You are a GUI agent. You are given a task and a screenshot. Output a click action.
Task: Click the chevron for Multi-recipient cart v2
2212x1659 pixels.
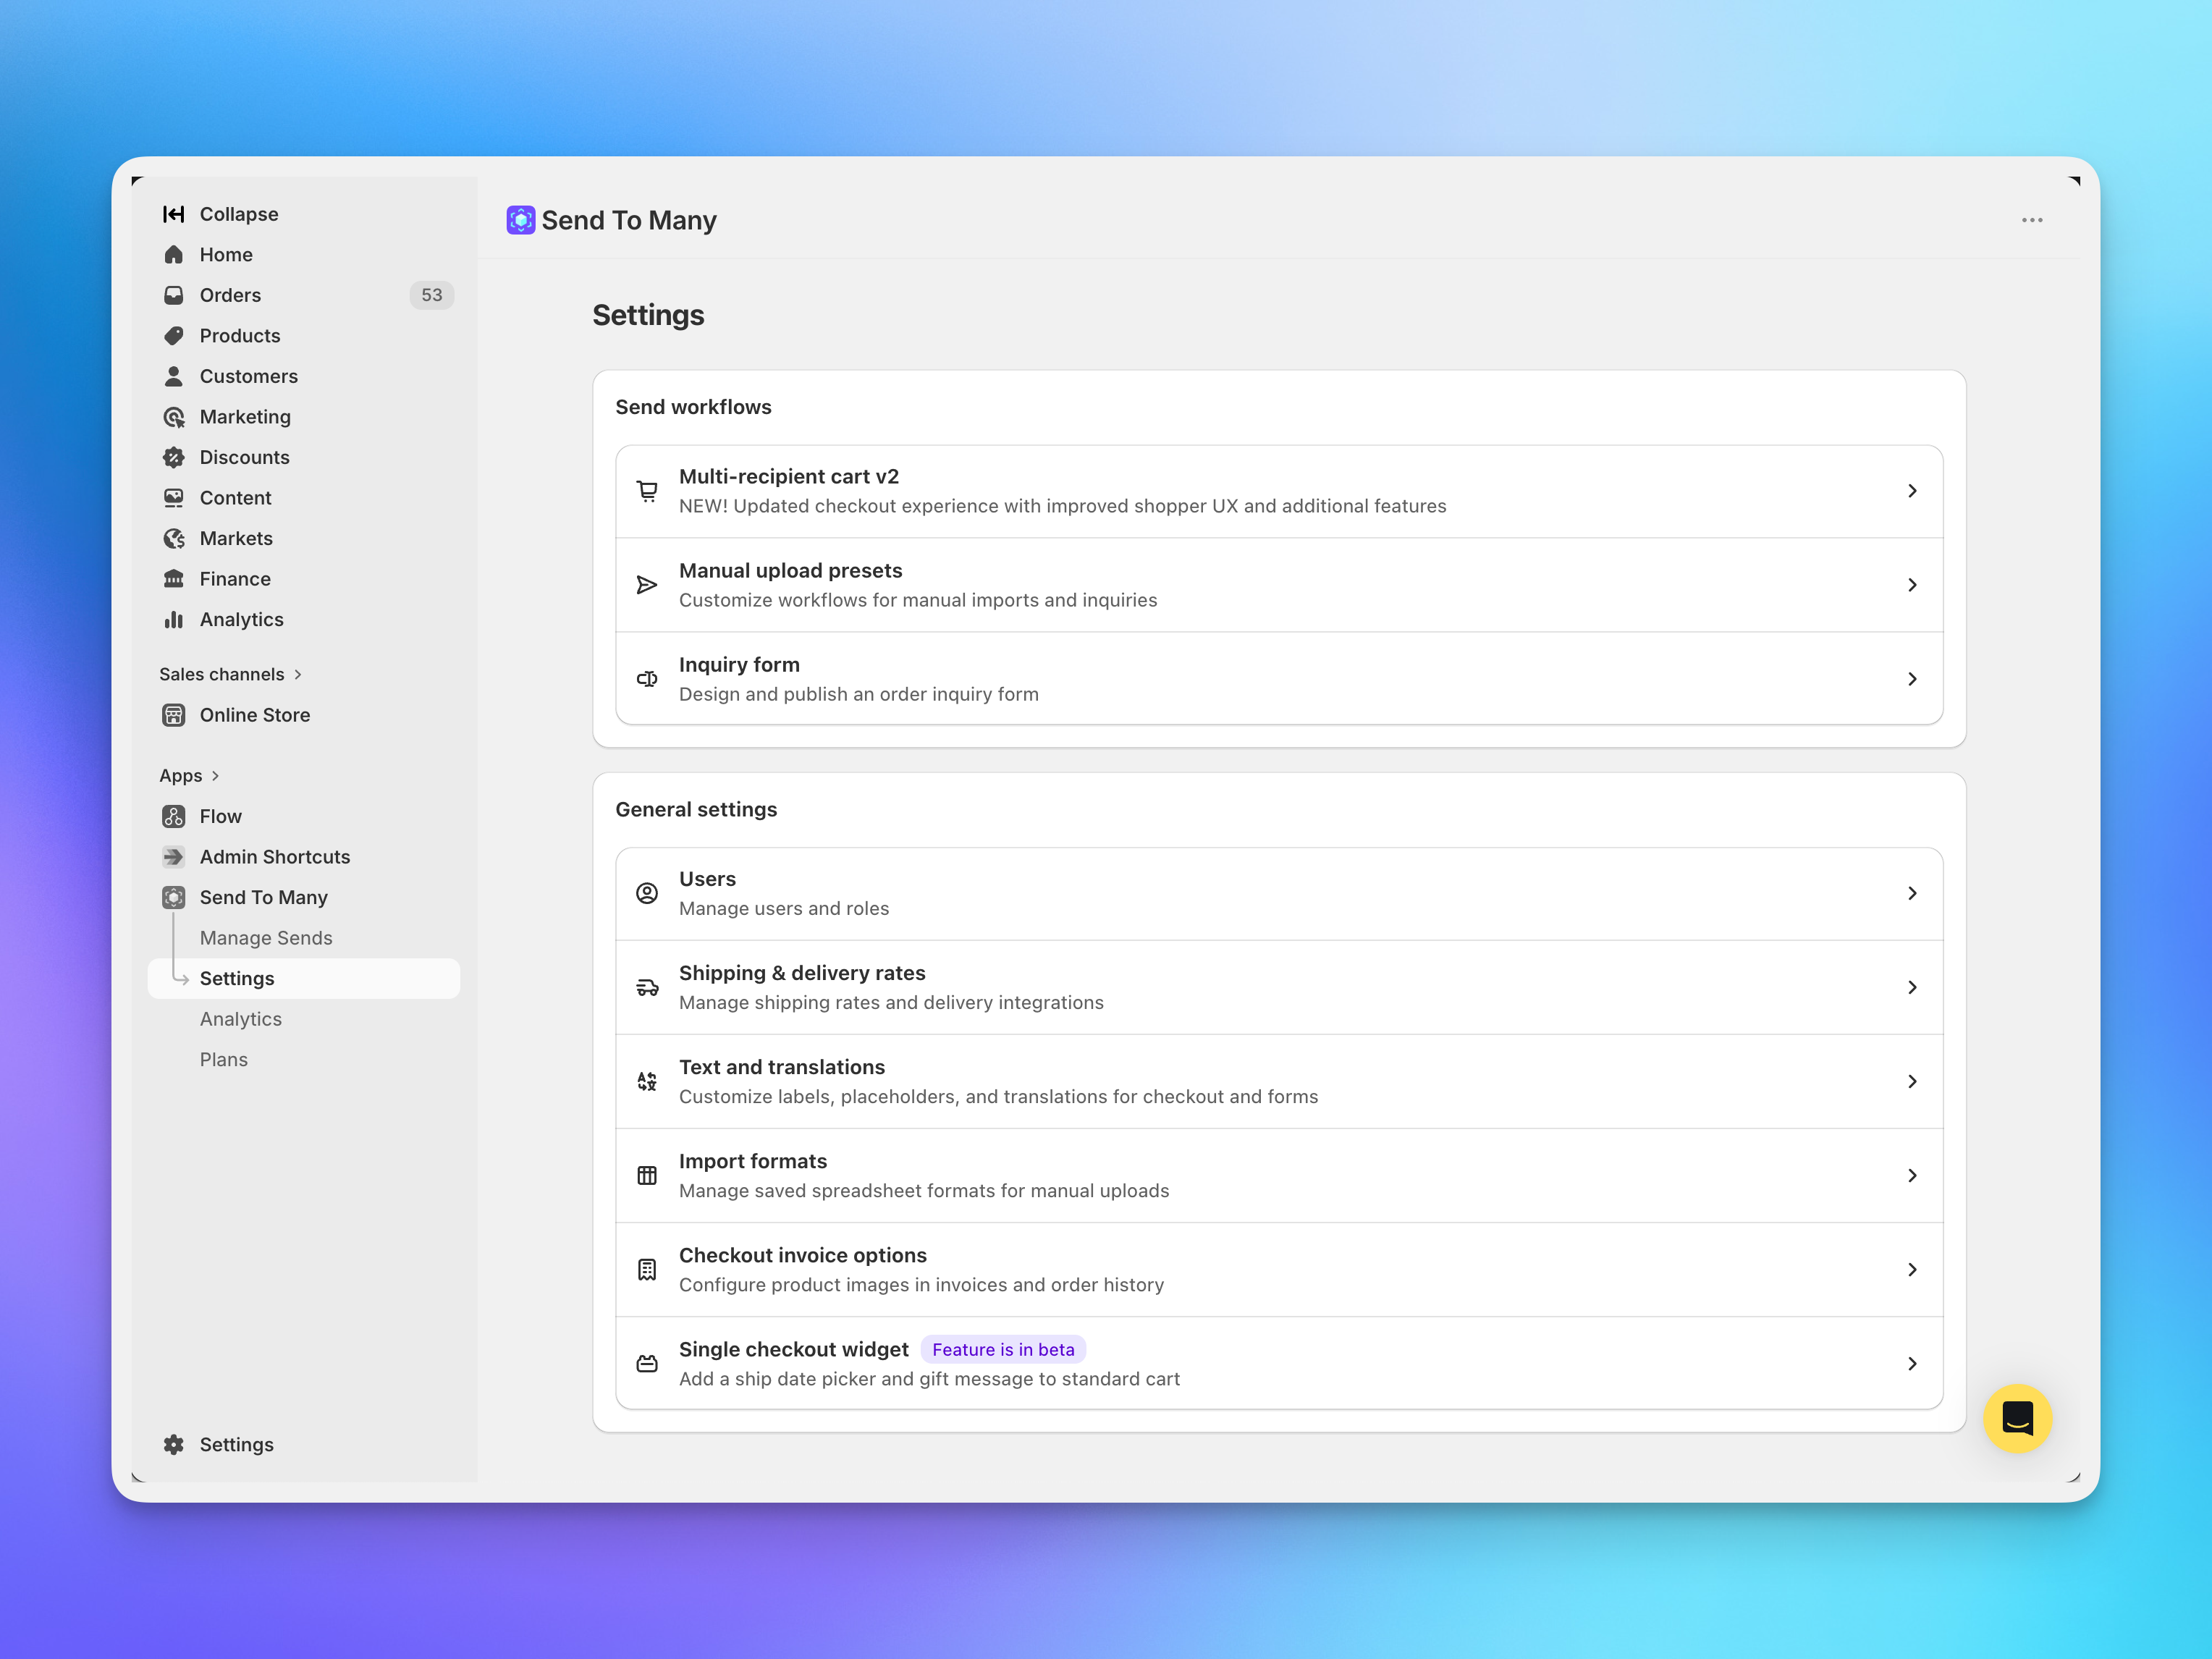[x=1911, y=491]
